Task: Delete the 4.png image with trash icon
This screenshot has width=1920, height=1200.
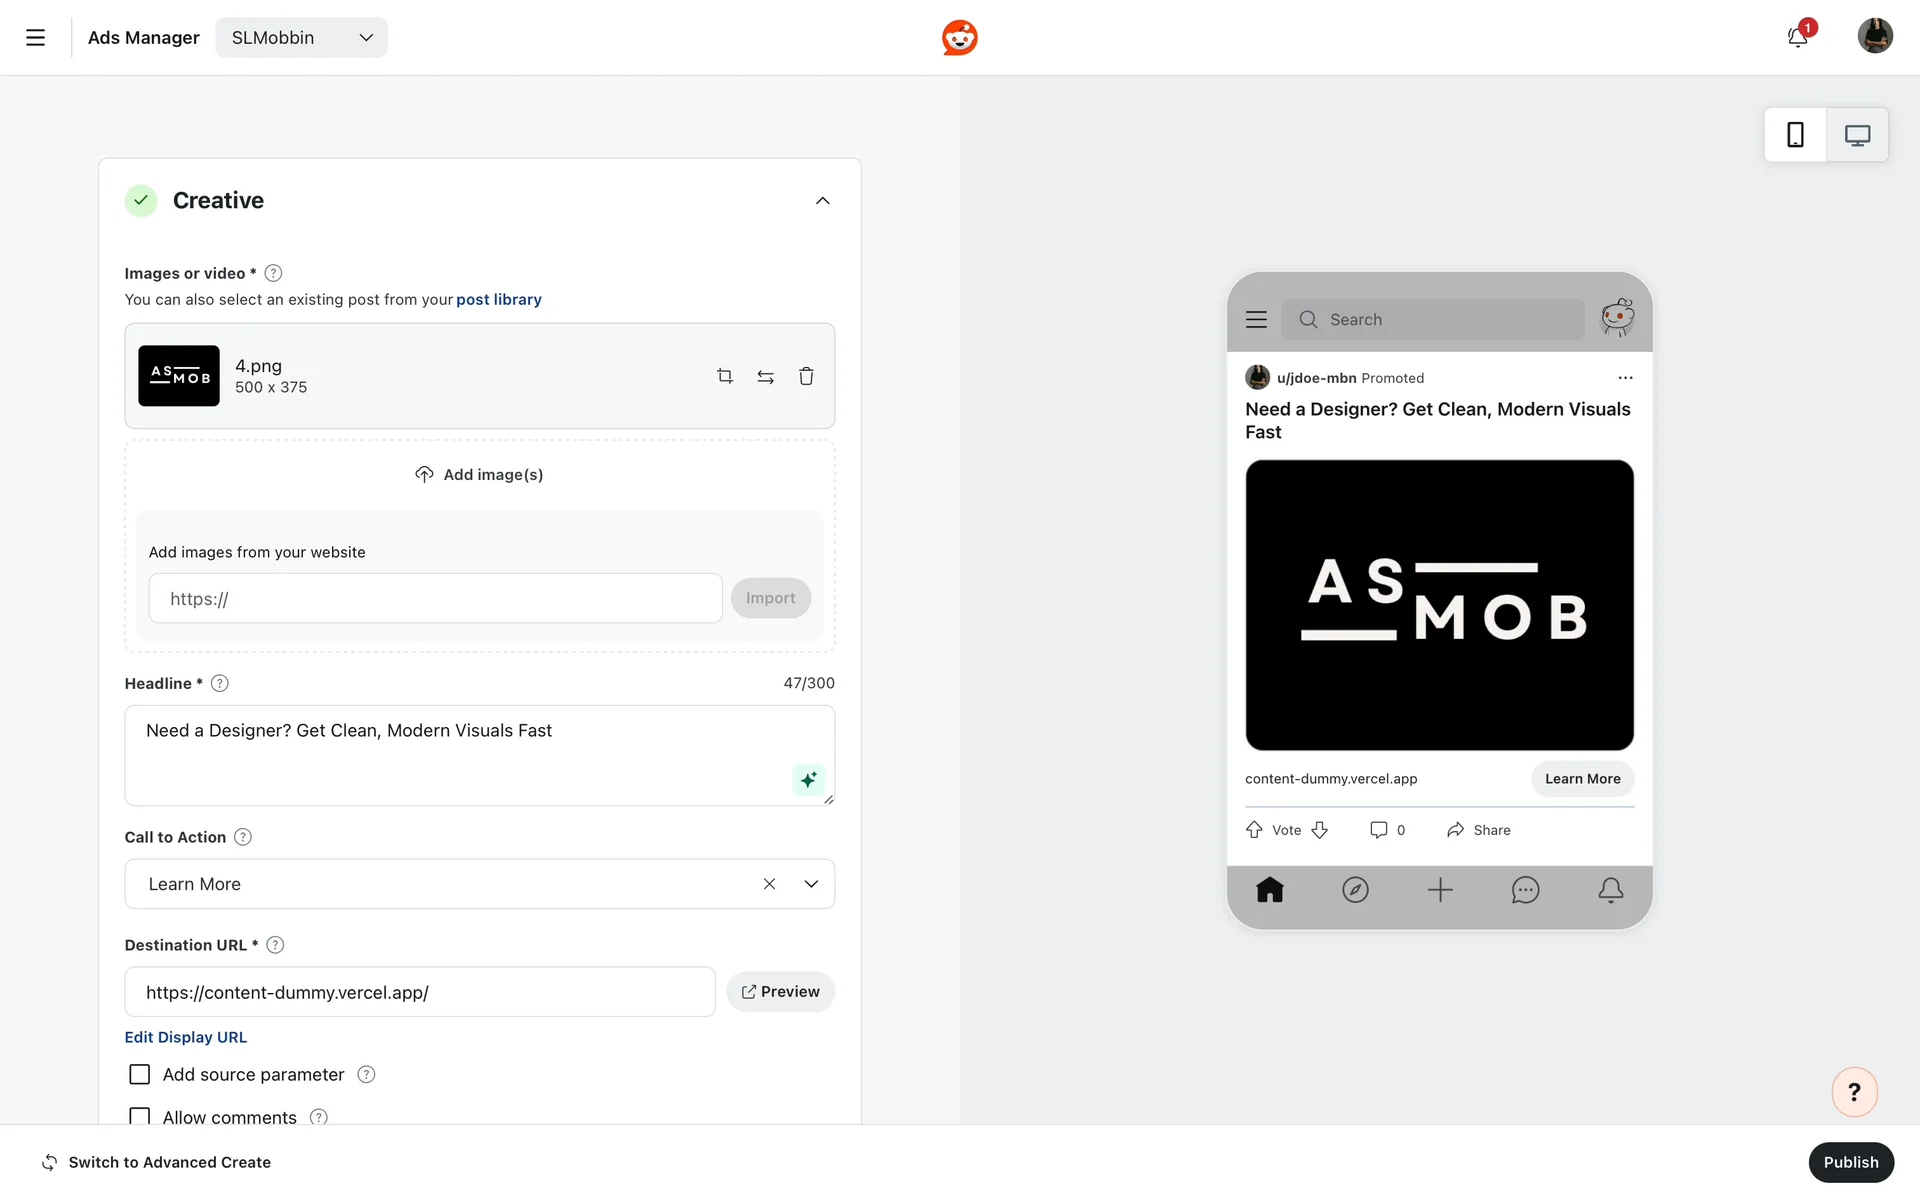Action: click(x=806, y=376)
